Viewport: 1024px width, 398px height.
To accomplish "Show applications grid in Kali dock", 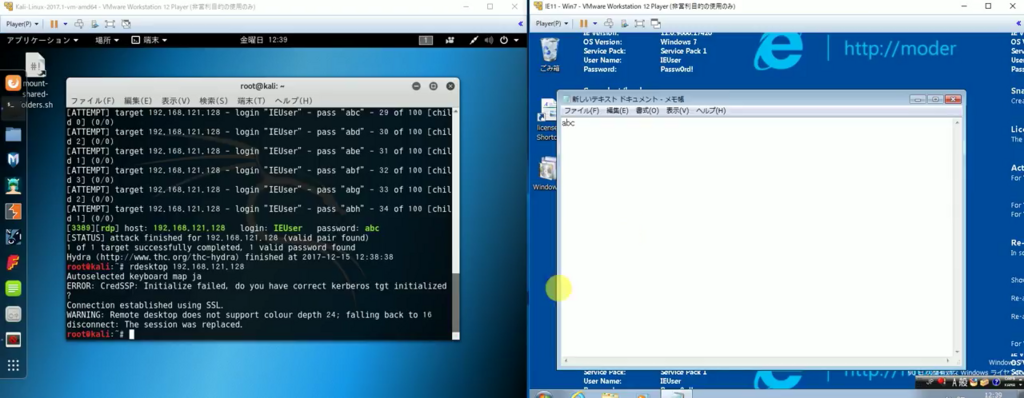I will point(13,365).
